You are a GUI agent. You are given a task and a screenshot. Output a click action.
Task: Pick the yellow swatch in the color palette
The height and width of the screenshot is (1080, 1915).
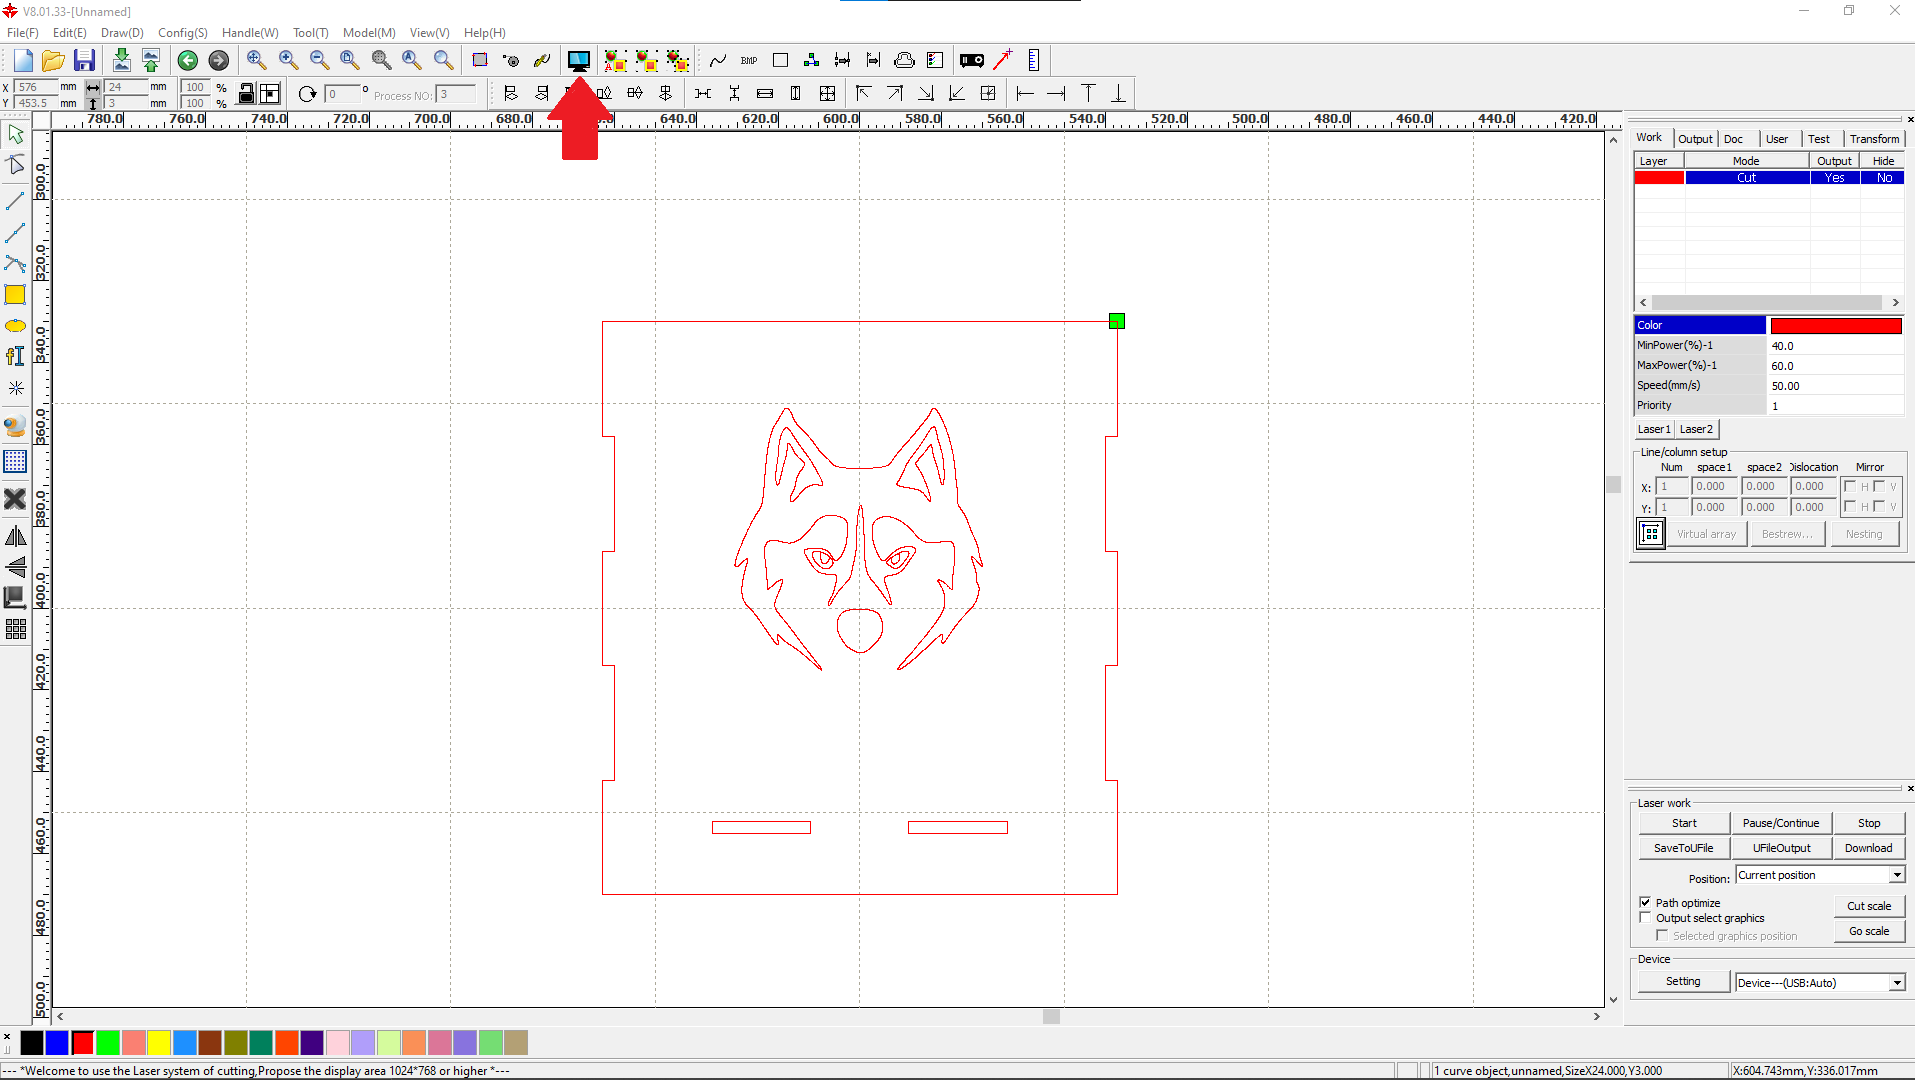coord(159,1043)
